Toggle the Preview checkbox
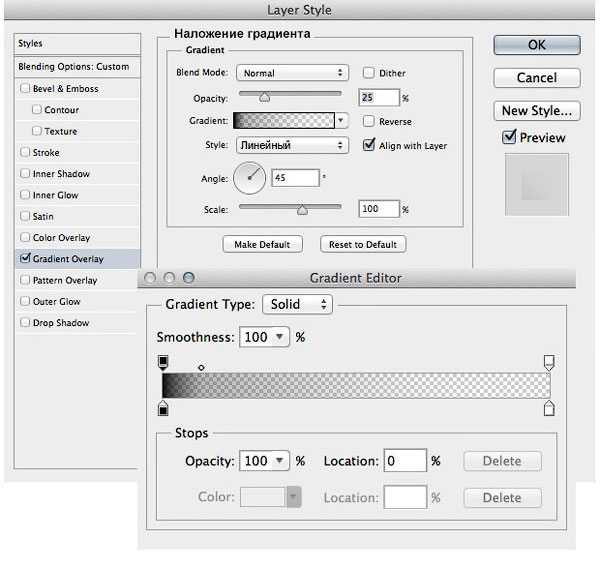The image size is (600, 569). pyautogui.click(x=509, y=137)
